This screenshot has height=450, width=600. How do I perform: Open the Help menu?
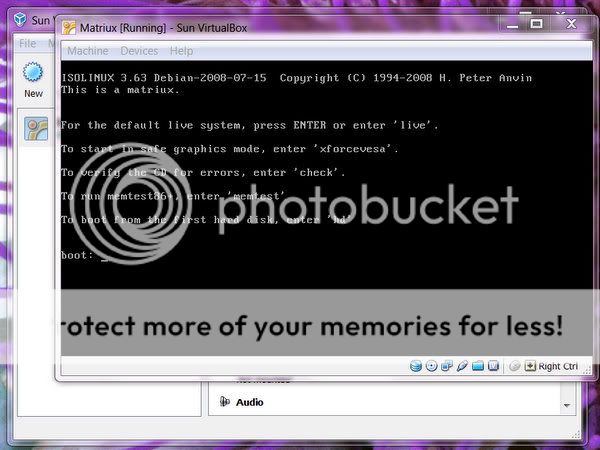(x=181, y=51)
